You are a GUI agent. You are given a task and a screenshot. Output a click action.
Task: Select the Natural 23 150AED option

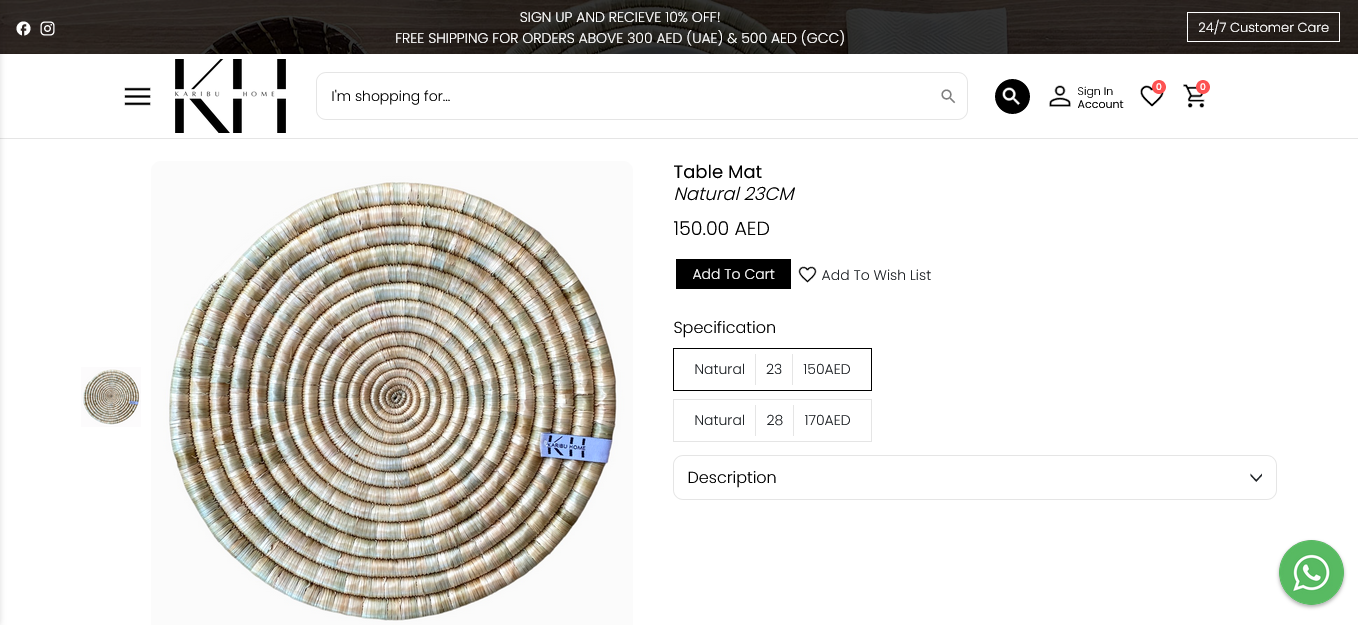(x=772, y=369)
